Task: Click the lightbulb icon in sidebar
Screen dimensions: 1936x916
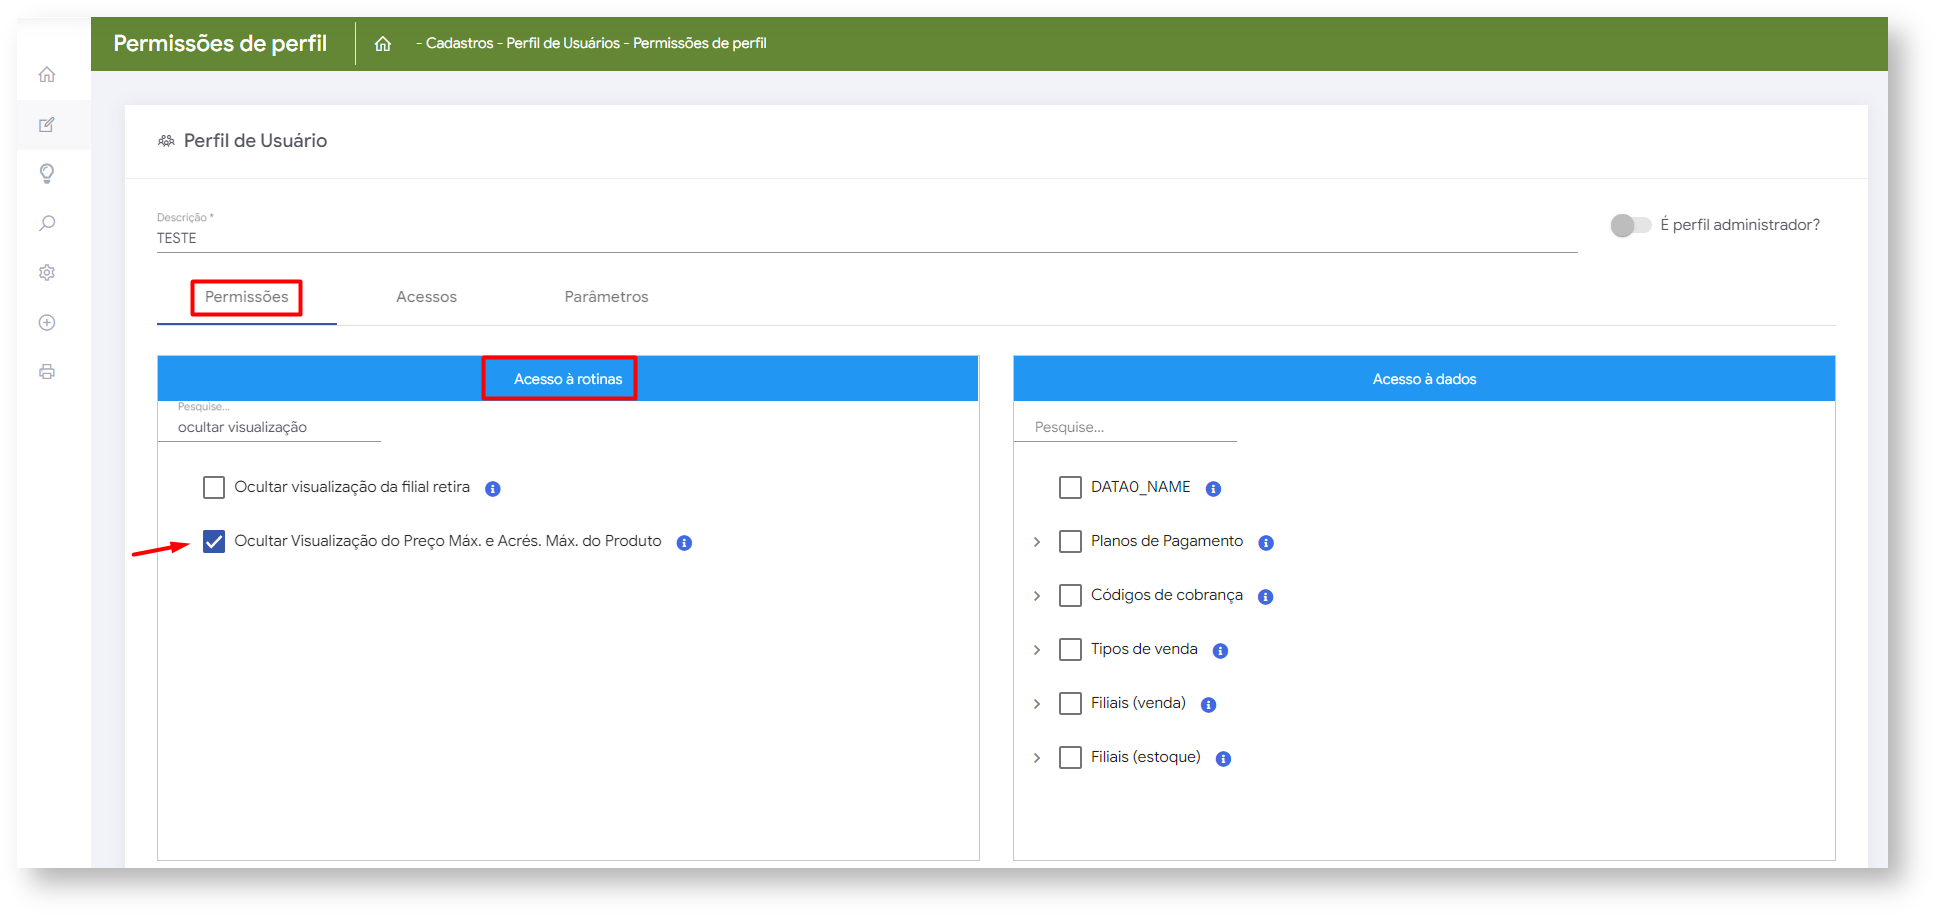Action: 47,174
